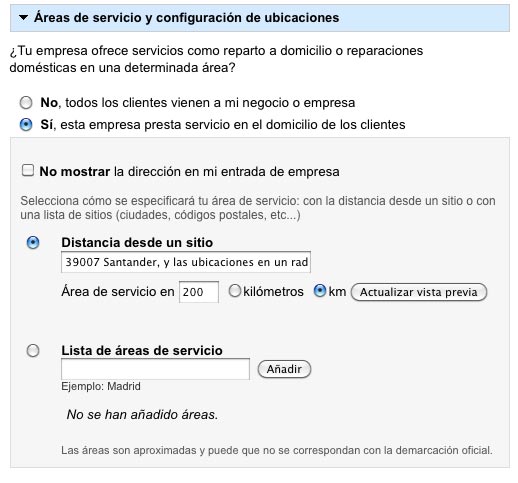This screenshot has width=518, height=483.
Task: Select the 'No, todos los clientes' radio button
Action: 26,103
